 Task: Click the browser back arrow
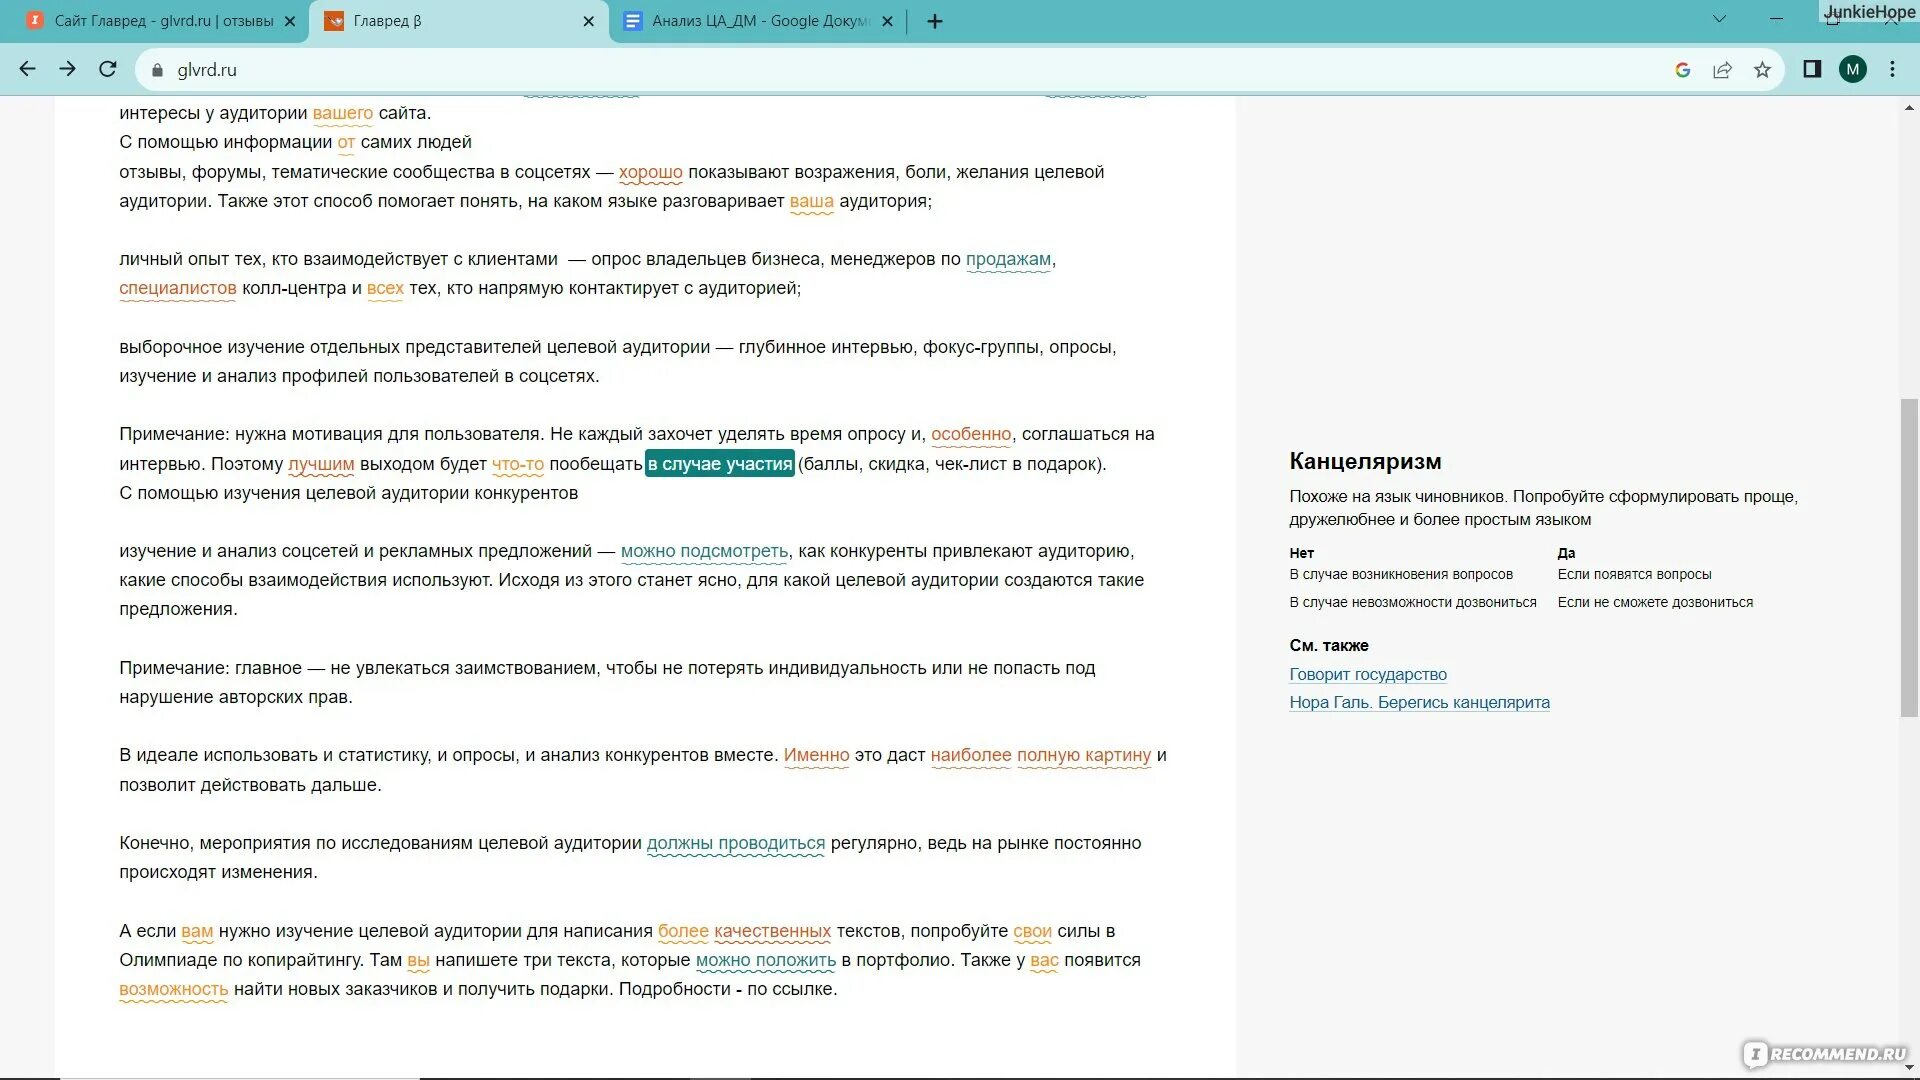[x=27, y=69]
